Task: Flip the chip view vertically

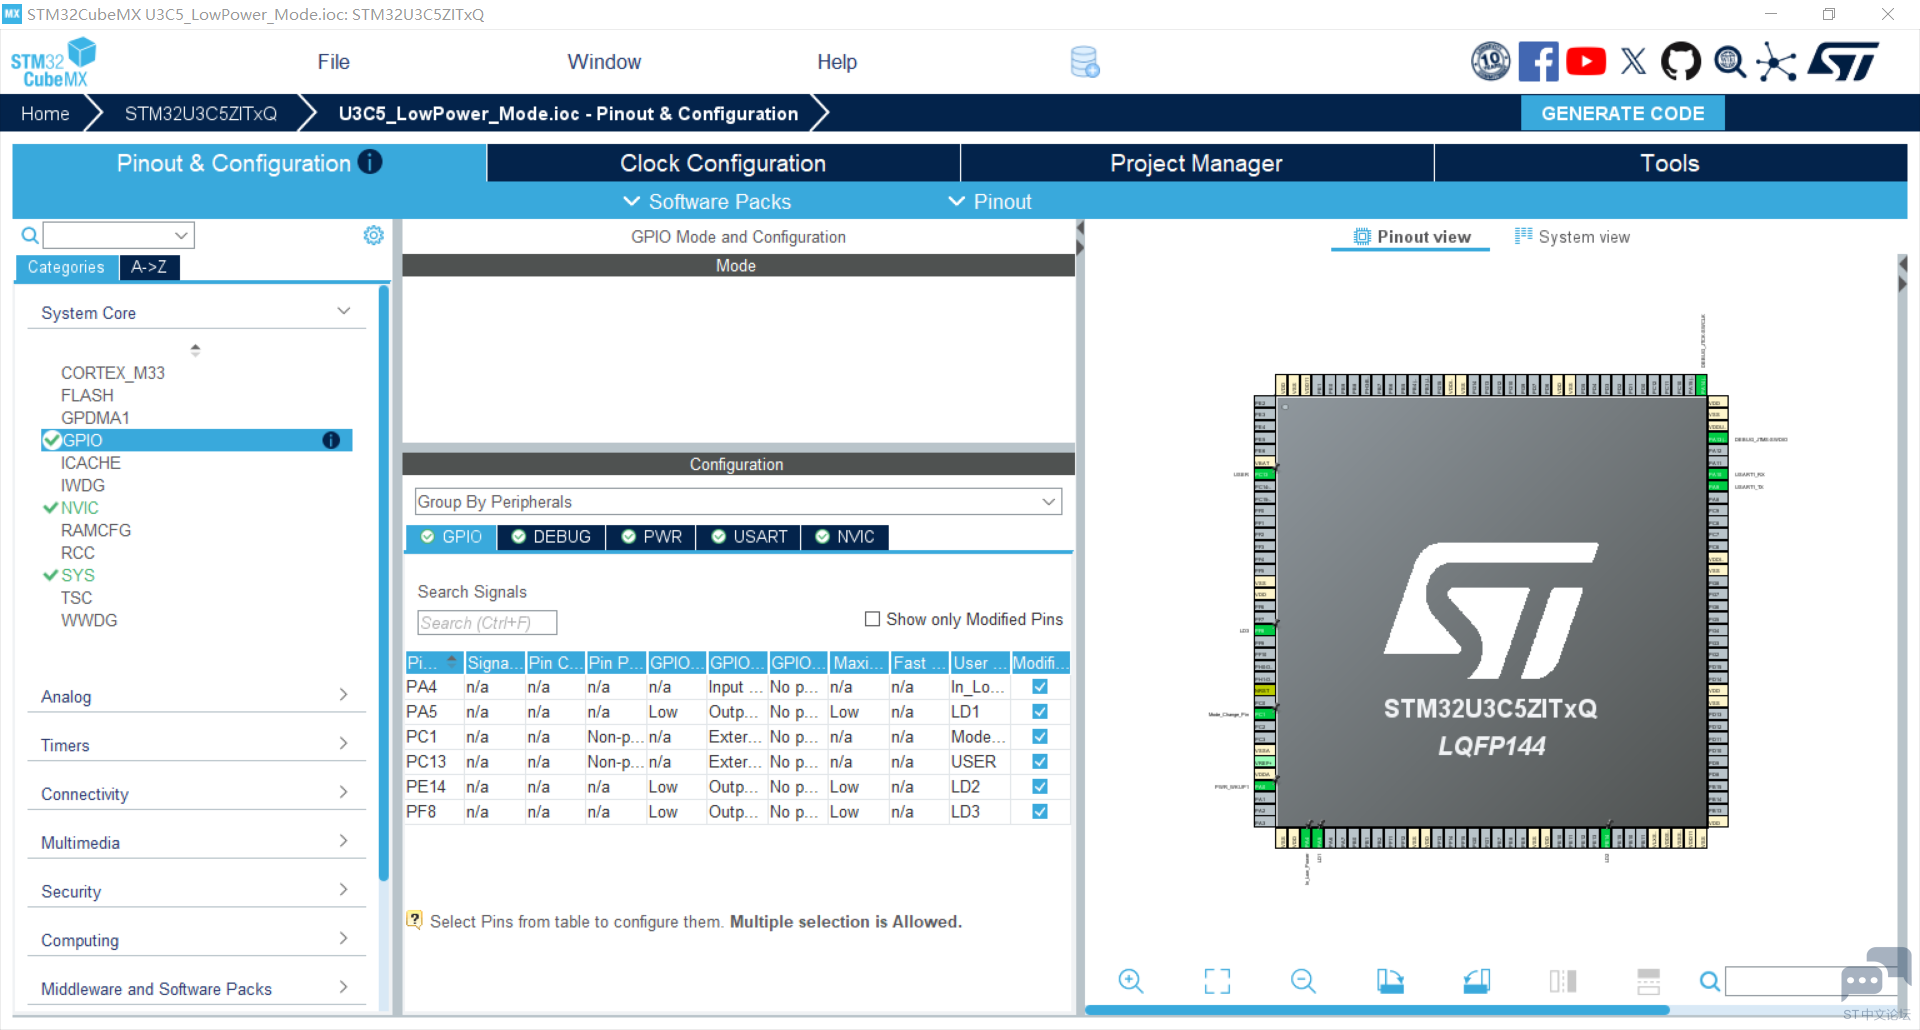Action: [x=1649, y=981]
